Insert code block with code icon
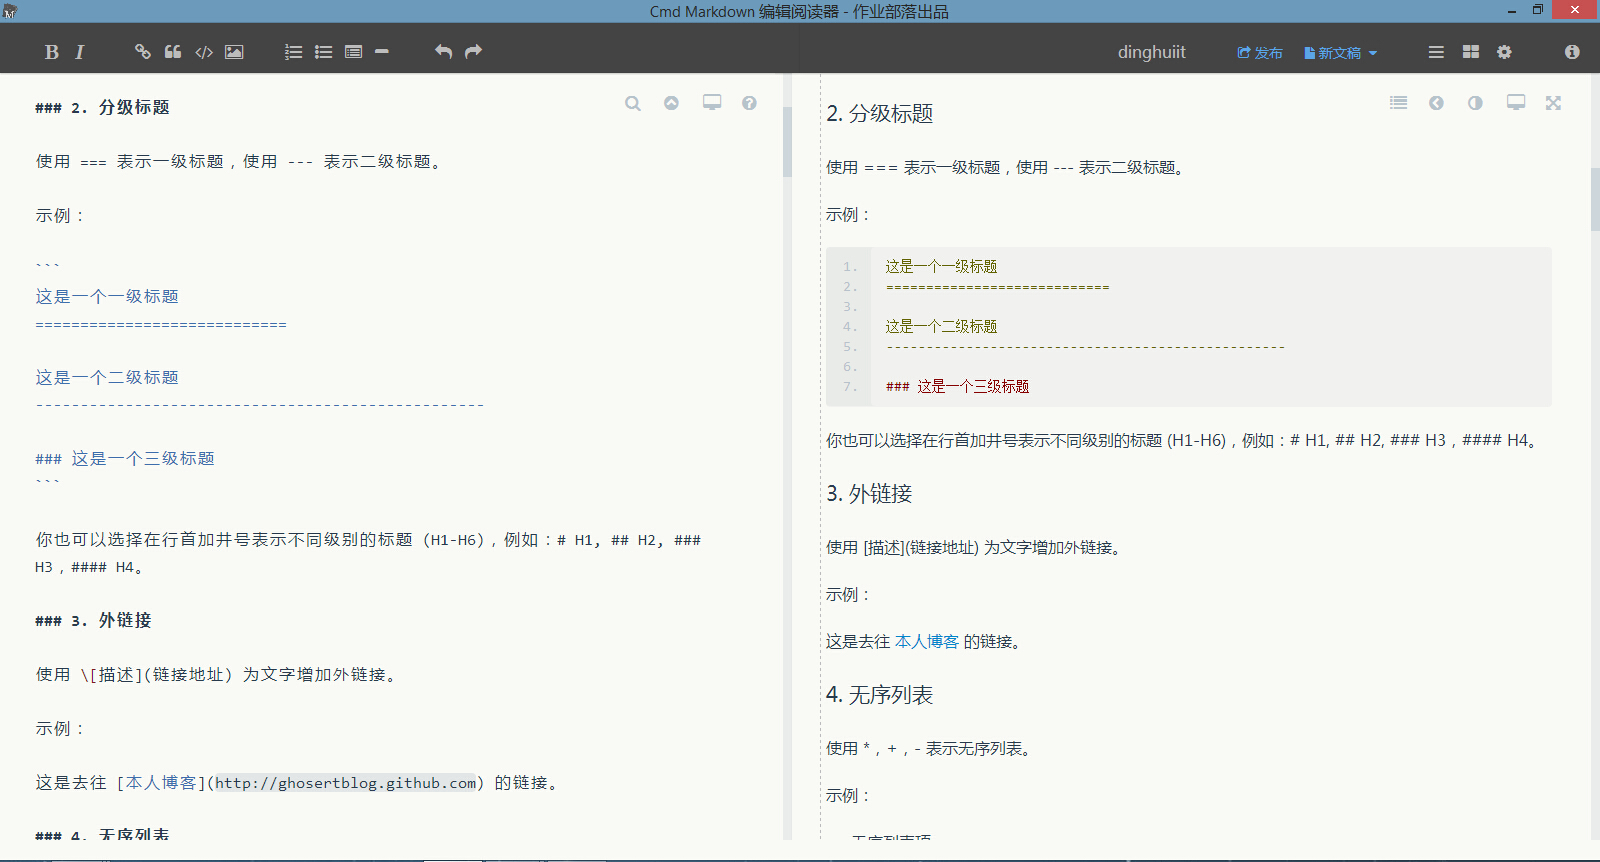This screenshot has width=1600, height=862. (x=204, y=52)
